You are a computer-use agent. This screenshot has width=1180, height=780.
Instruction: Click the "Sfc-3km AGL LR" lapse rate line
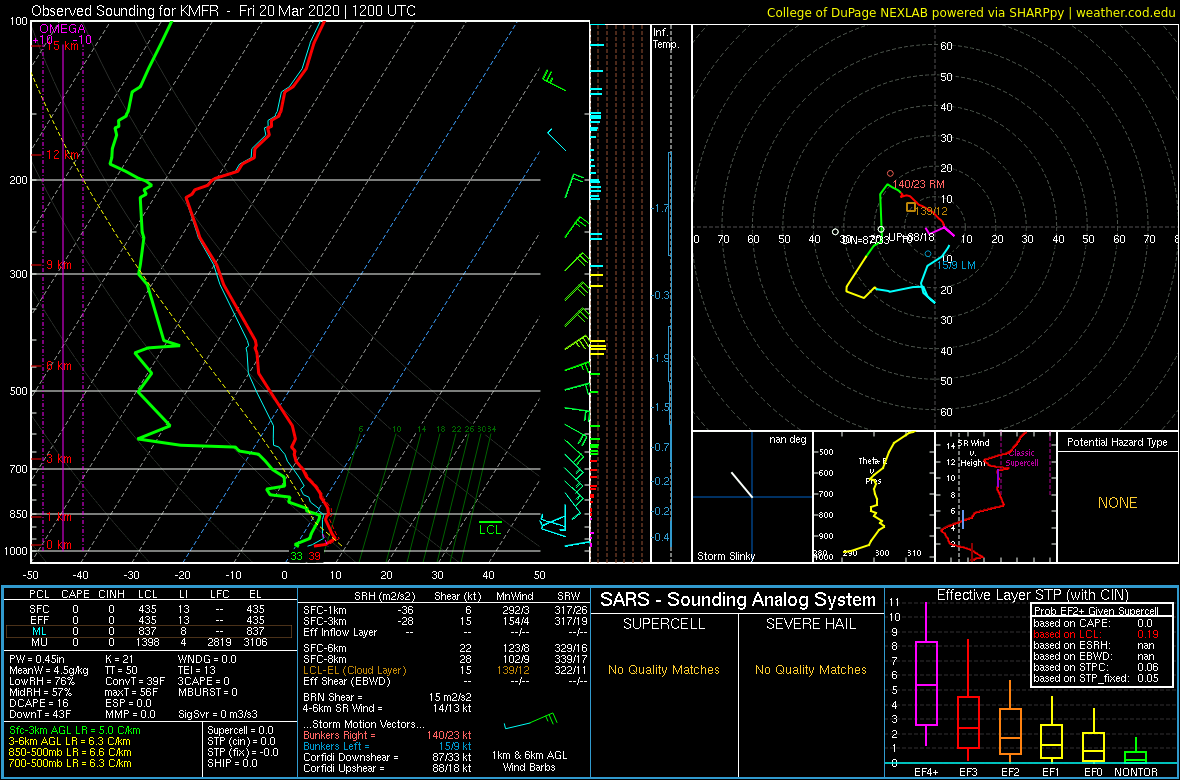tap(75, 730)
